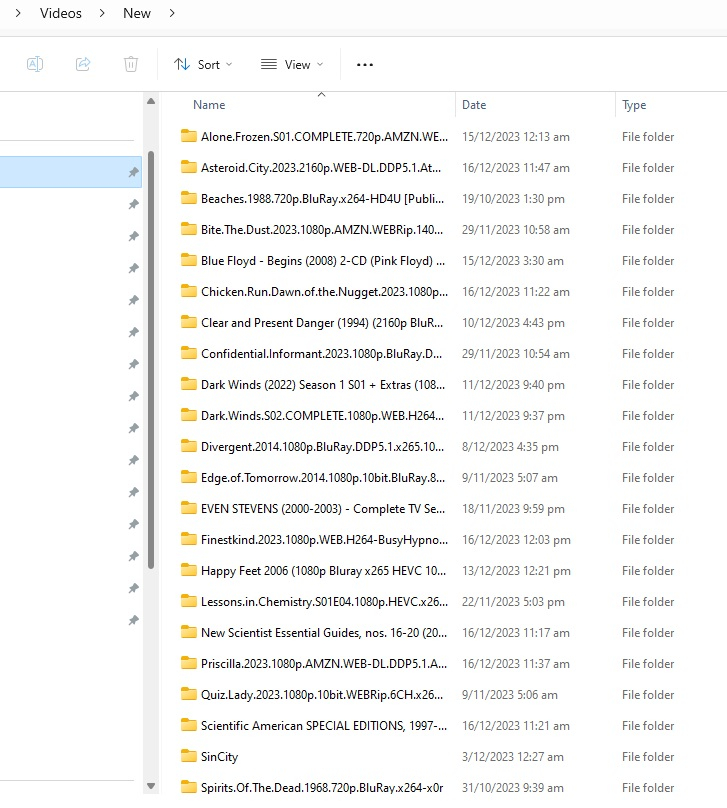727x808 pixels.
Task: Click folder icon of Asteroid.City.2023 folder
Action: pyautogui.click(x=189, y=167)
